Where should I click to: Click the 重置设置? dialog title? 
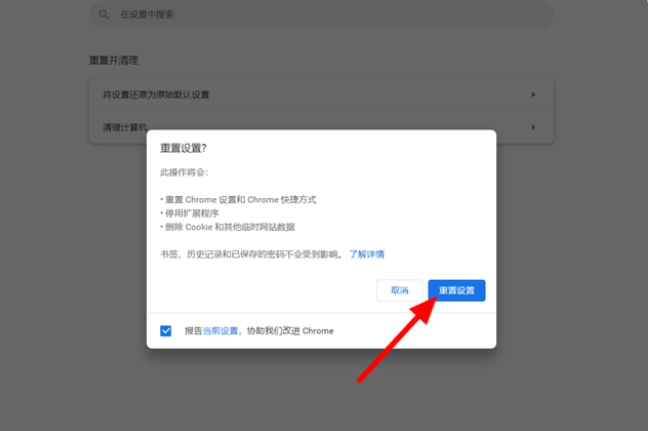183,148
